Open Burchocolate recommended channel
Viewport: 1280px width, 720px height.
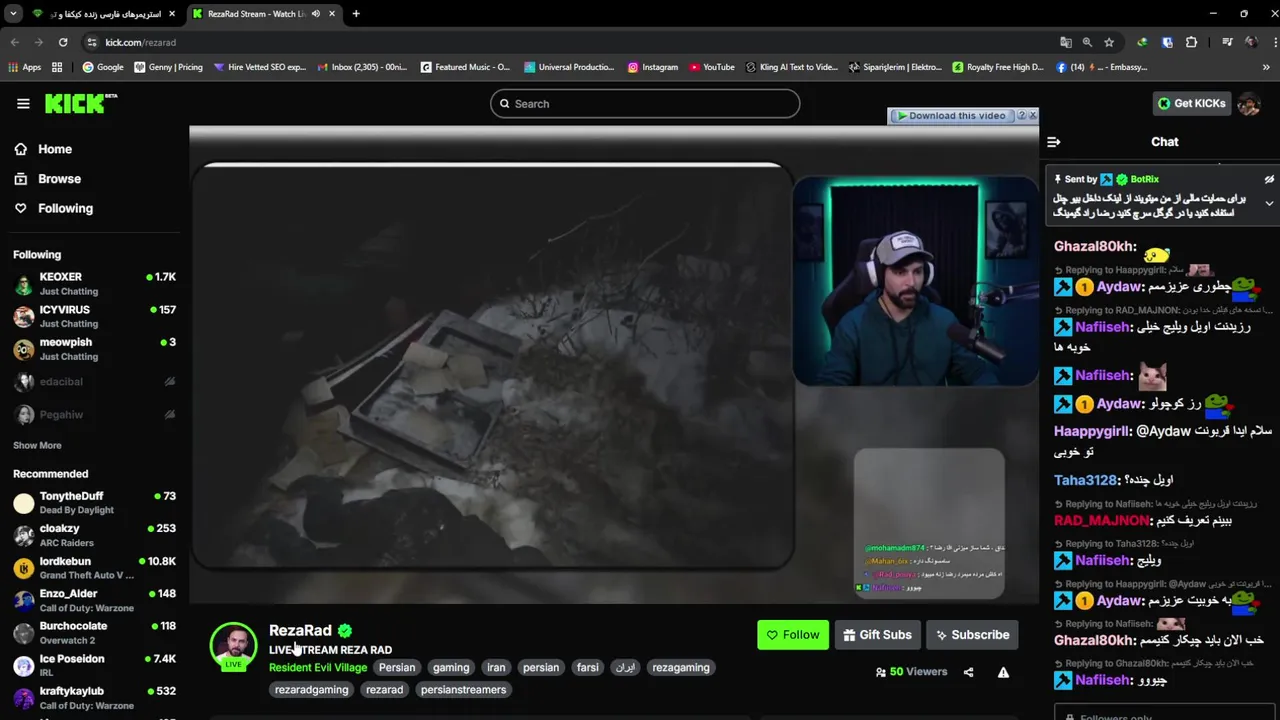point(94,632)
